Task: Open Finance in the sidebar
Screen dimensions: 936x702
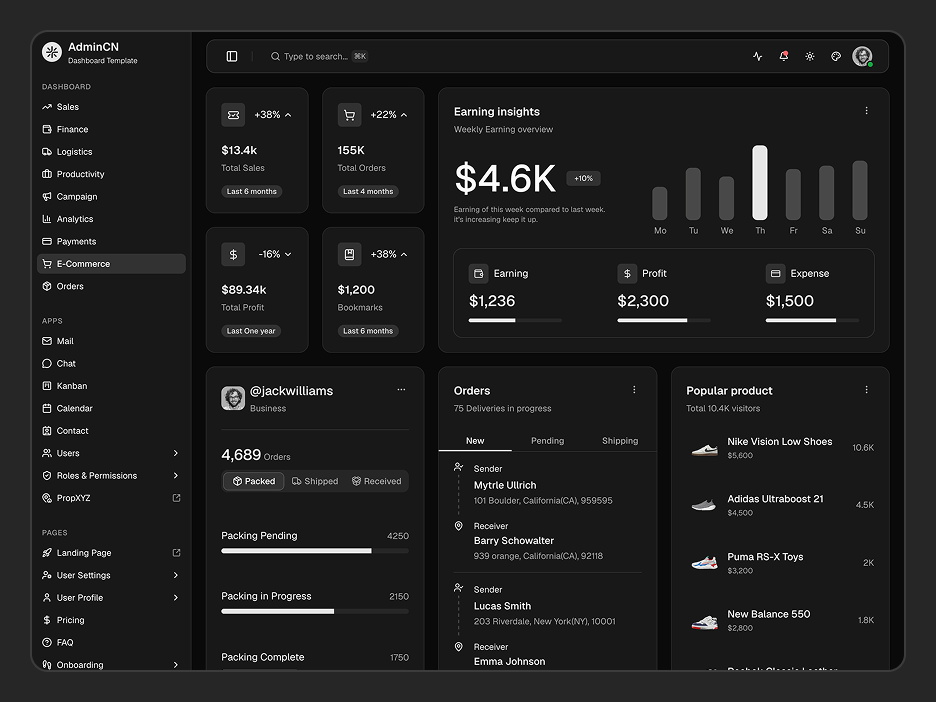Action: pyautogui.click(x=111, y=130)
